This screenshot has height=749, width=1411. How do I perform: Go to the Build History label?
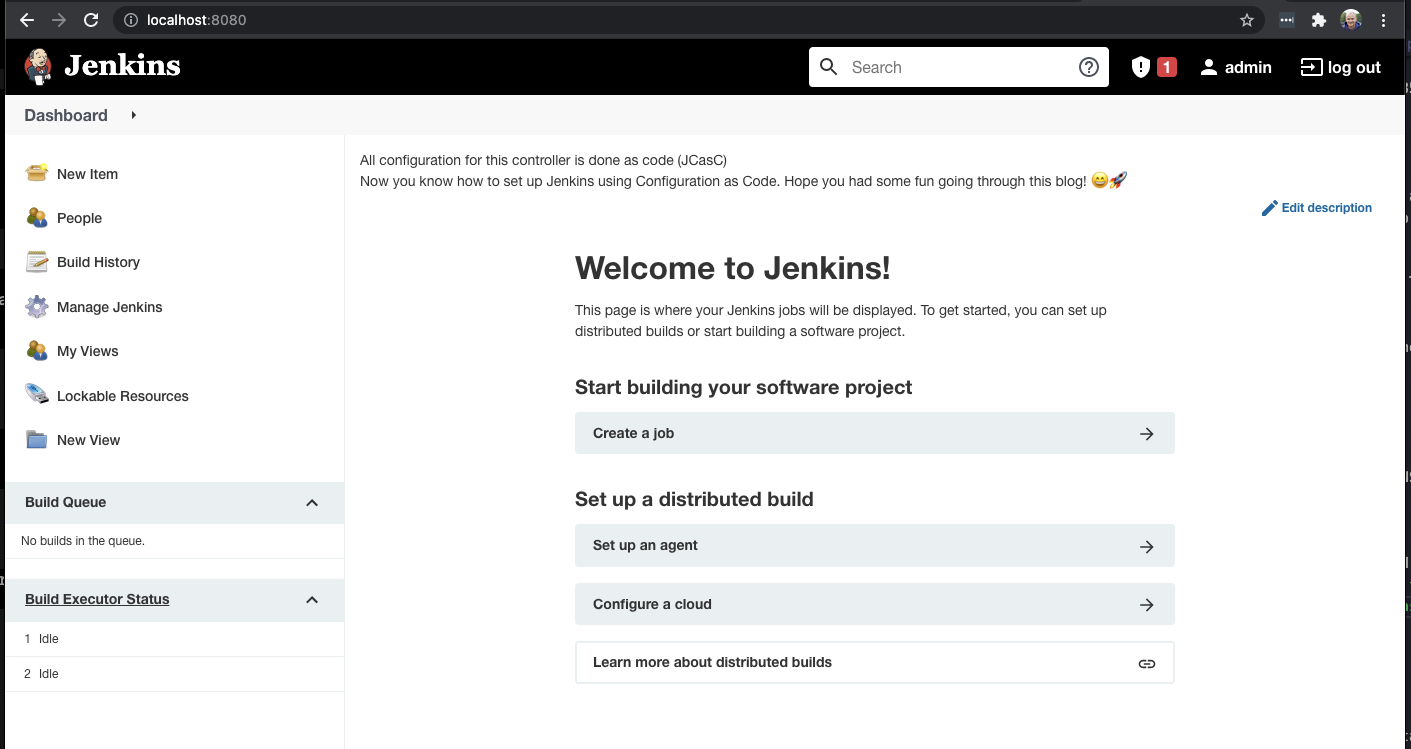(98, 262)
